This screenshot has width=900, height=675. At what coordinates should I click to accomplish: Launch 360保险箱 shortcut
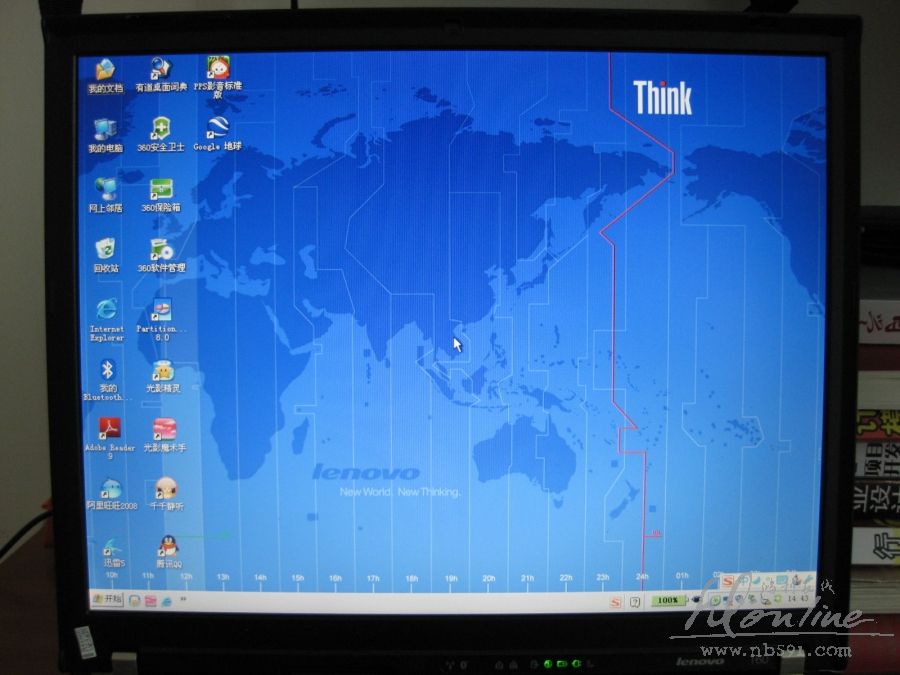(x=161, y=195)
